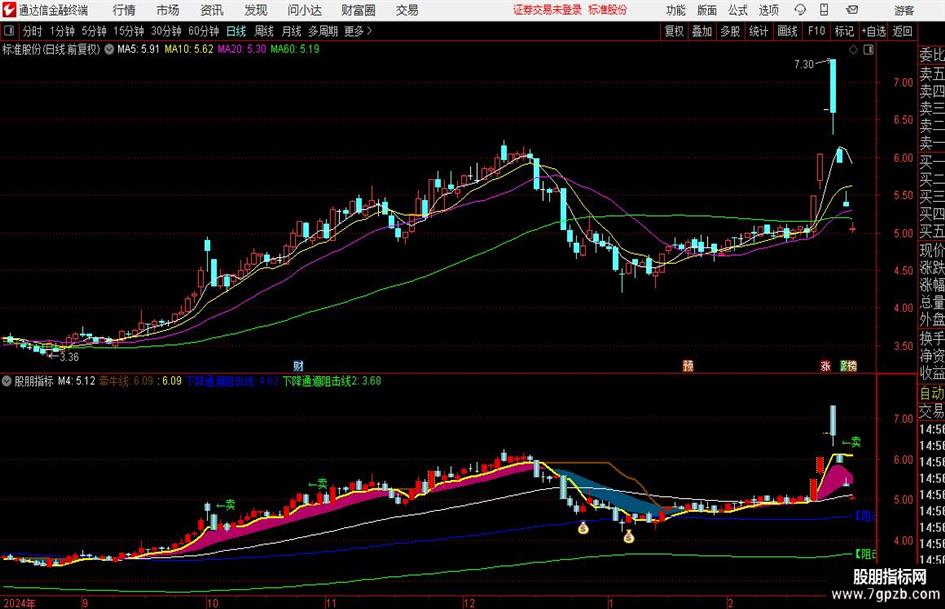Click the M4: 5.12 indicator value
945x609 pixels.
[x=77, y=381]
